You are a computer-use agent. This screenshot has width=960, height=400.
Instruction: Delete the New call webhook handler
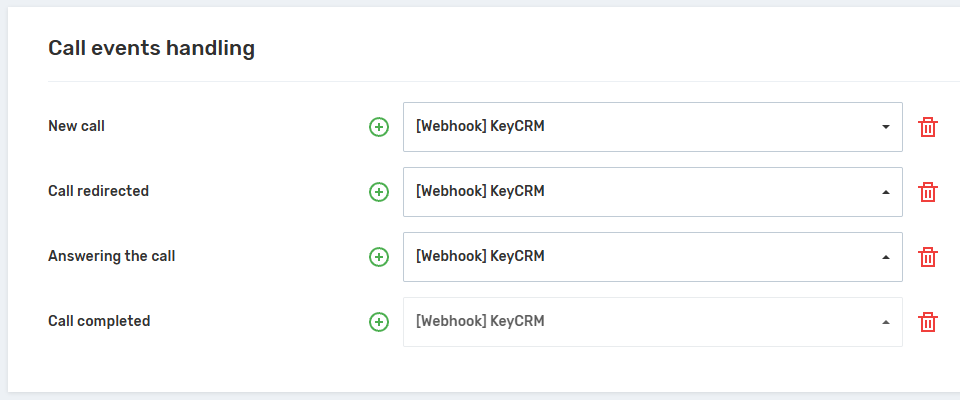click(x=928, y=127)
